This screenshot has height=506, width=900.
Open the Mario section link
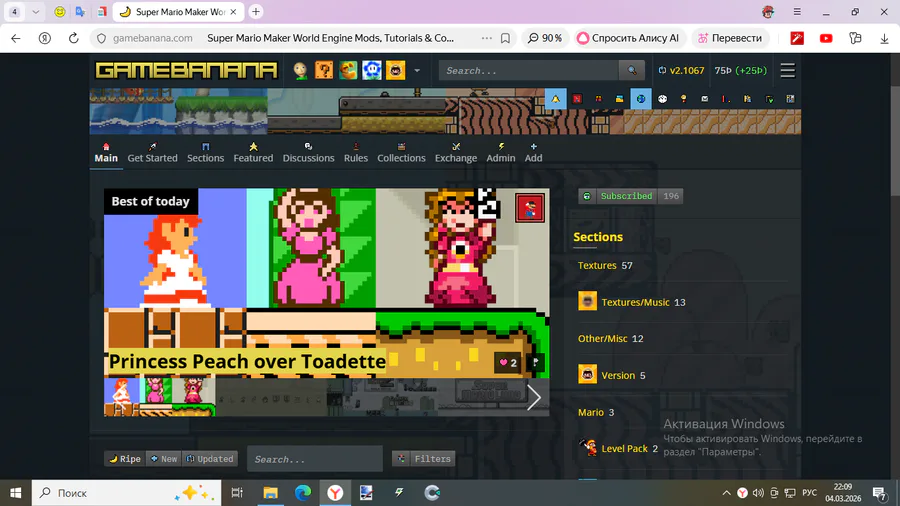point(591,412)
